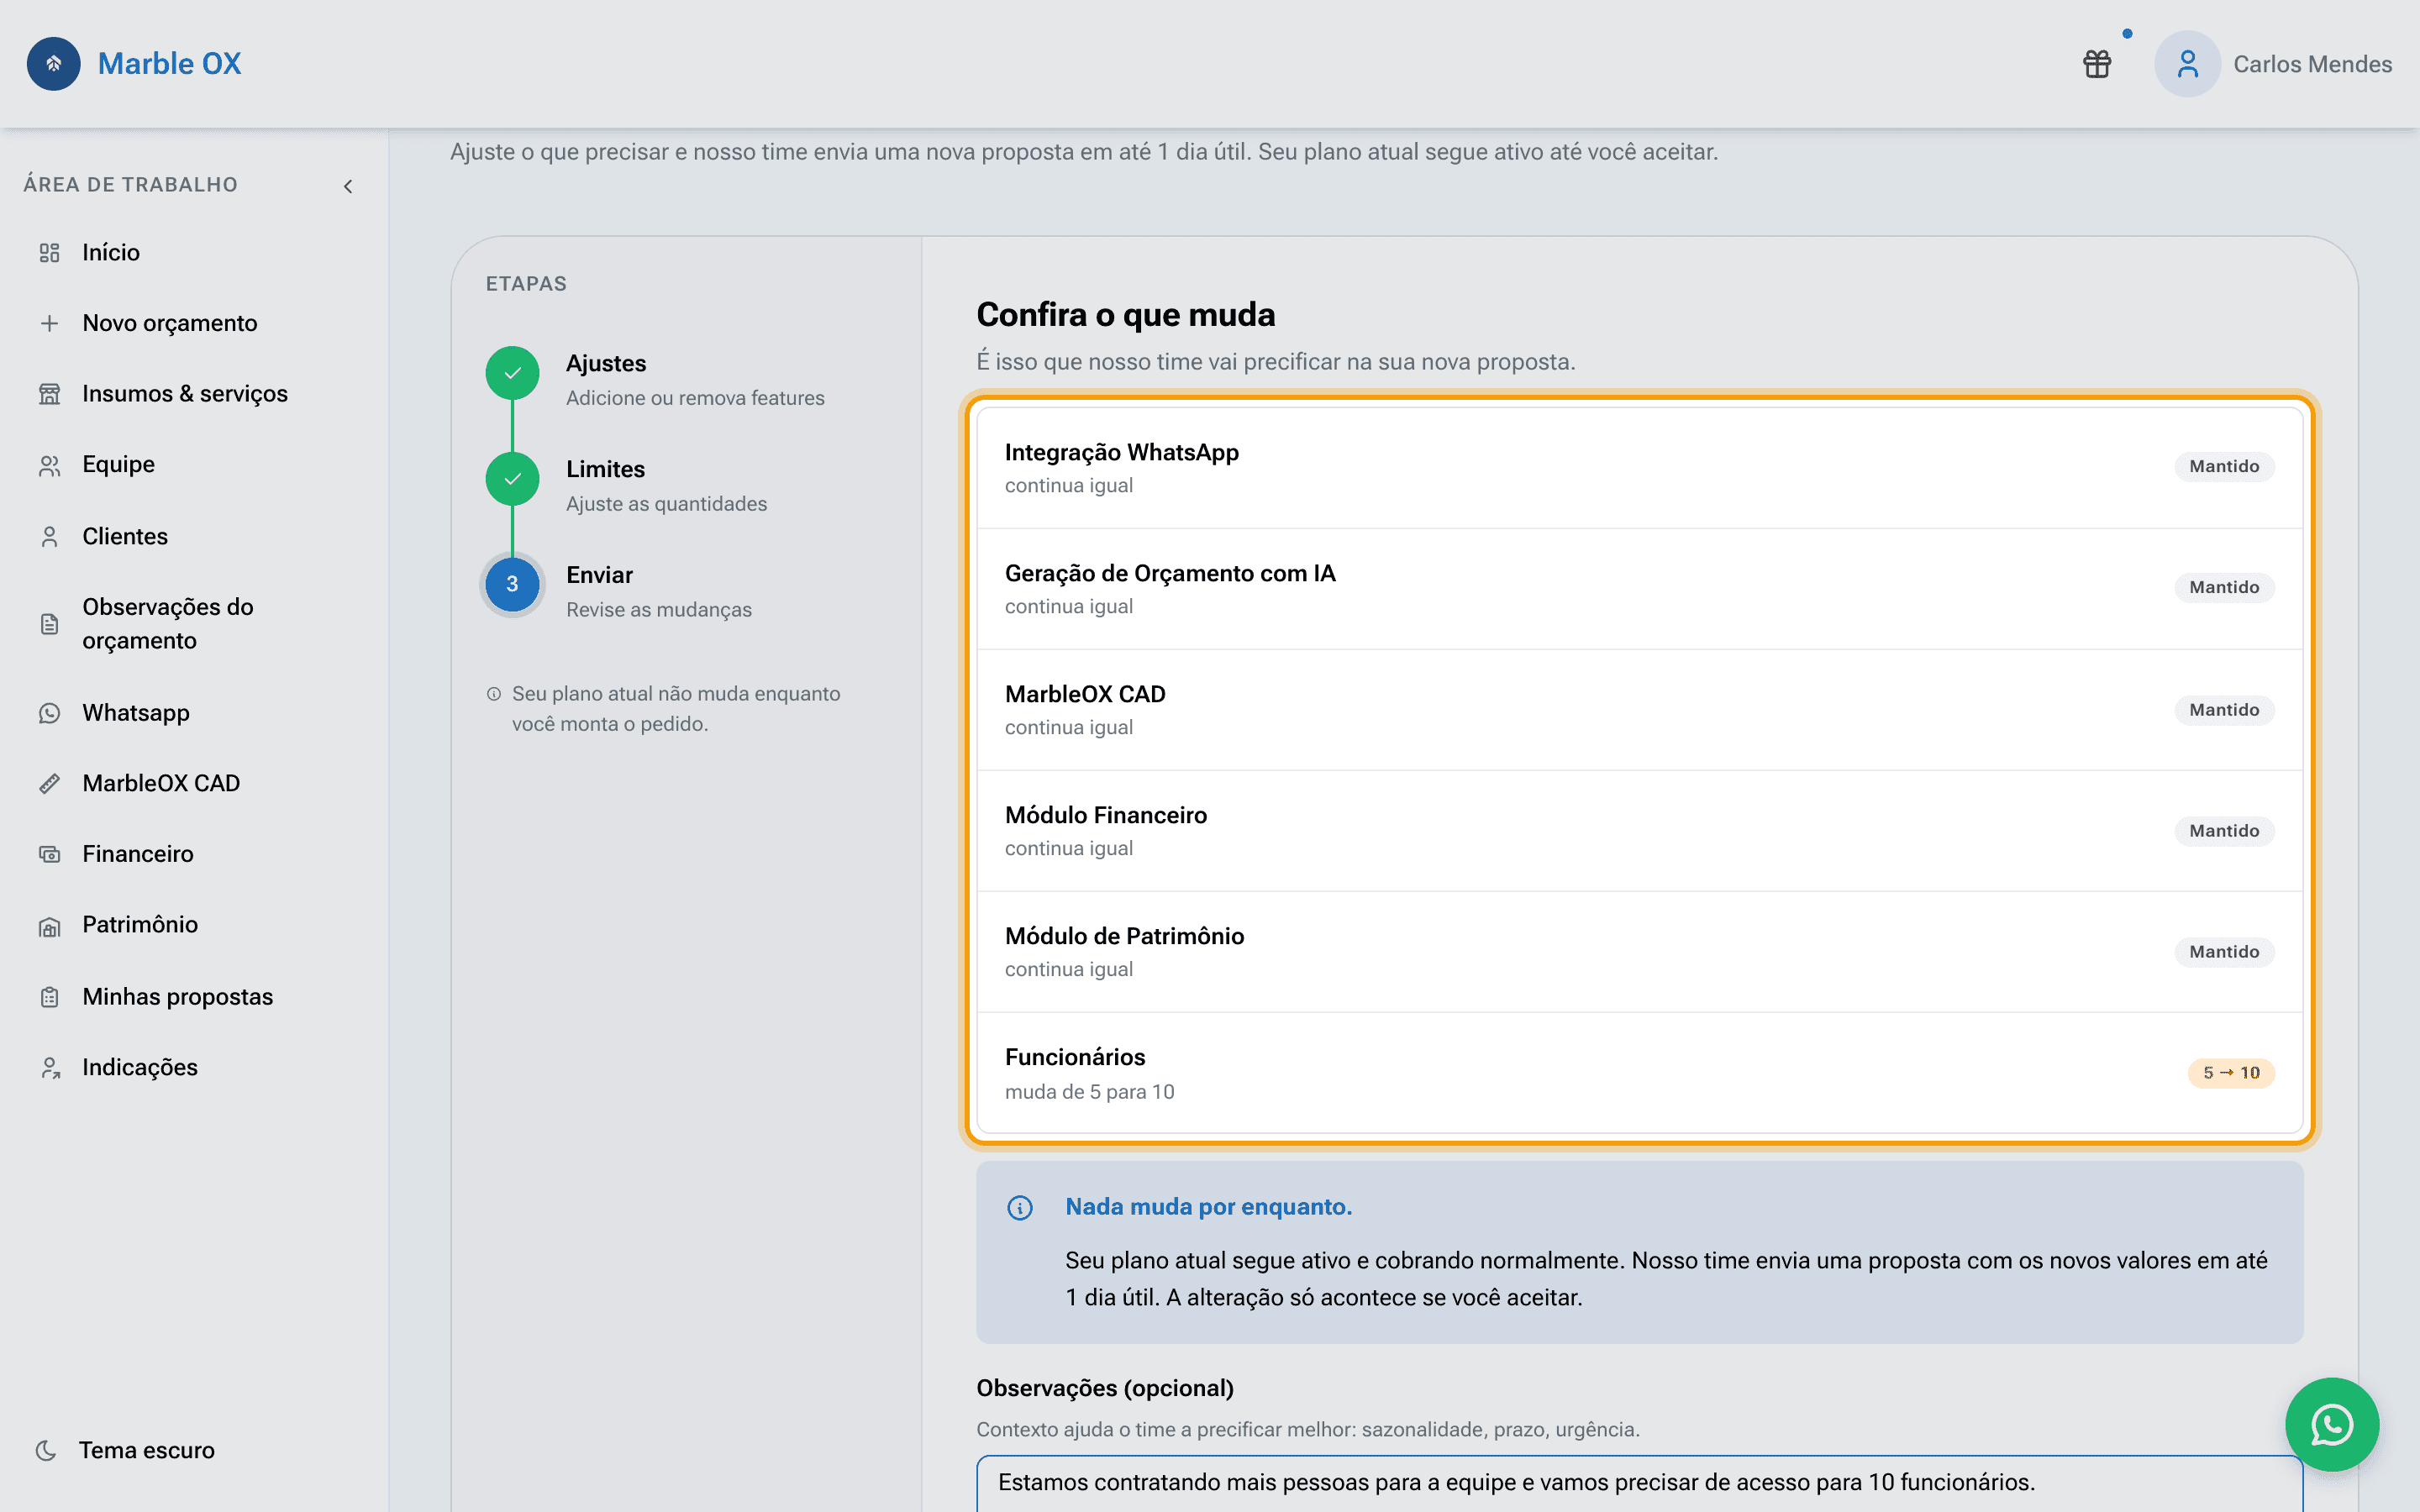Click Mantido badge for MarbleOX CAD row
Viewport: 2420px width, 1512px height.
pyautogui.click(x=2223, y=710)
